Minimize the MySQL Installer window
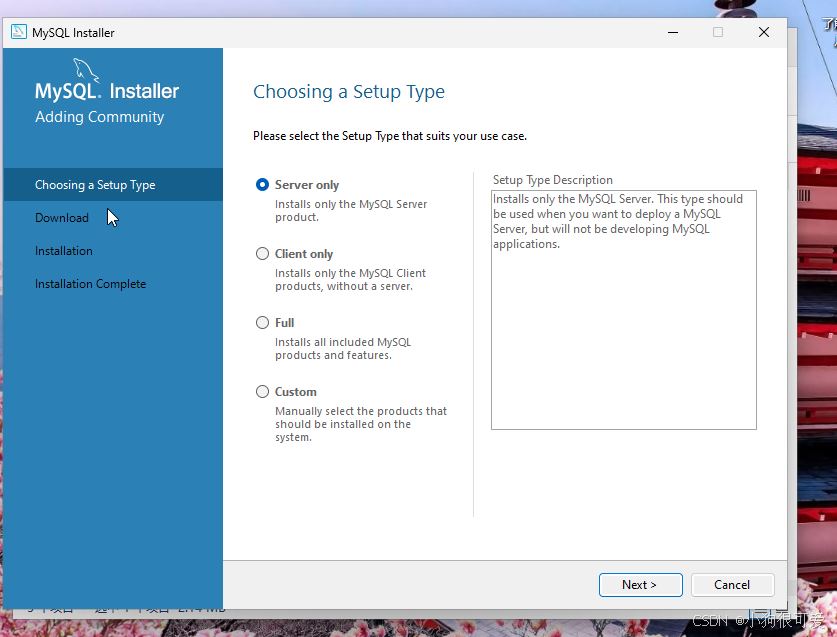 pyautogui.click(x=673, y=33)
